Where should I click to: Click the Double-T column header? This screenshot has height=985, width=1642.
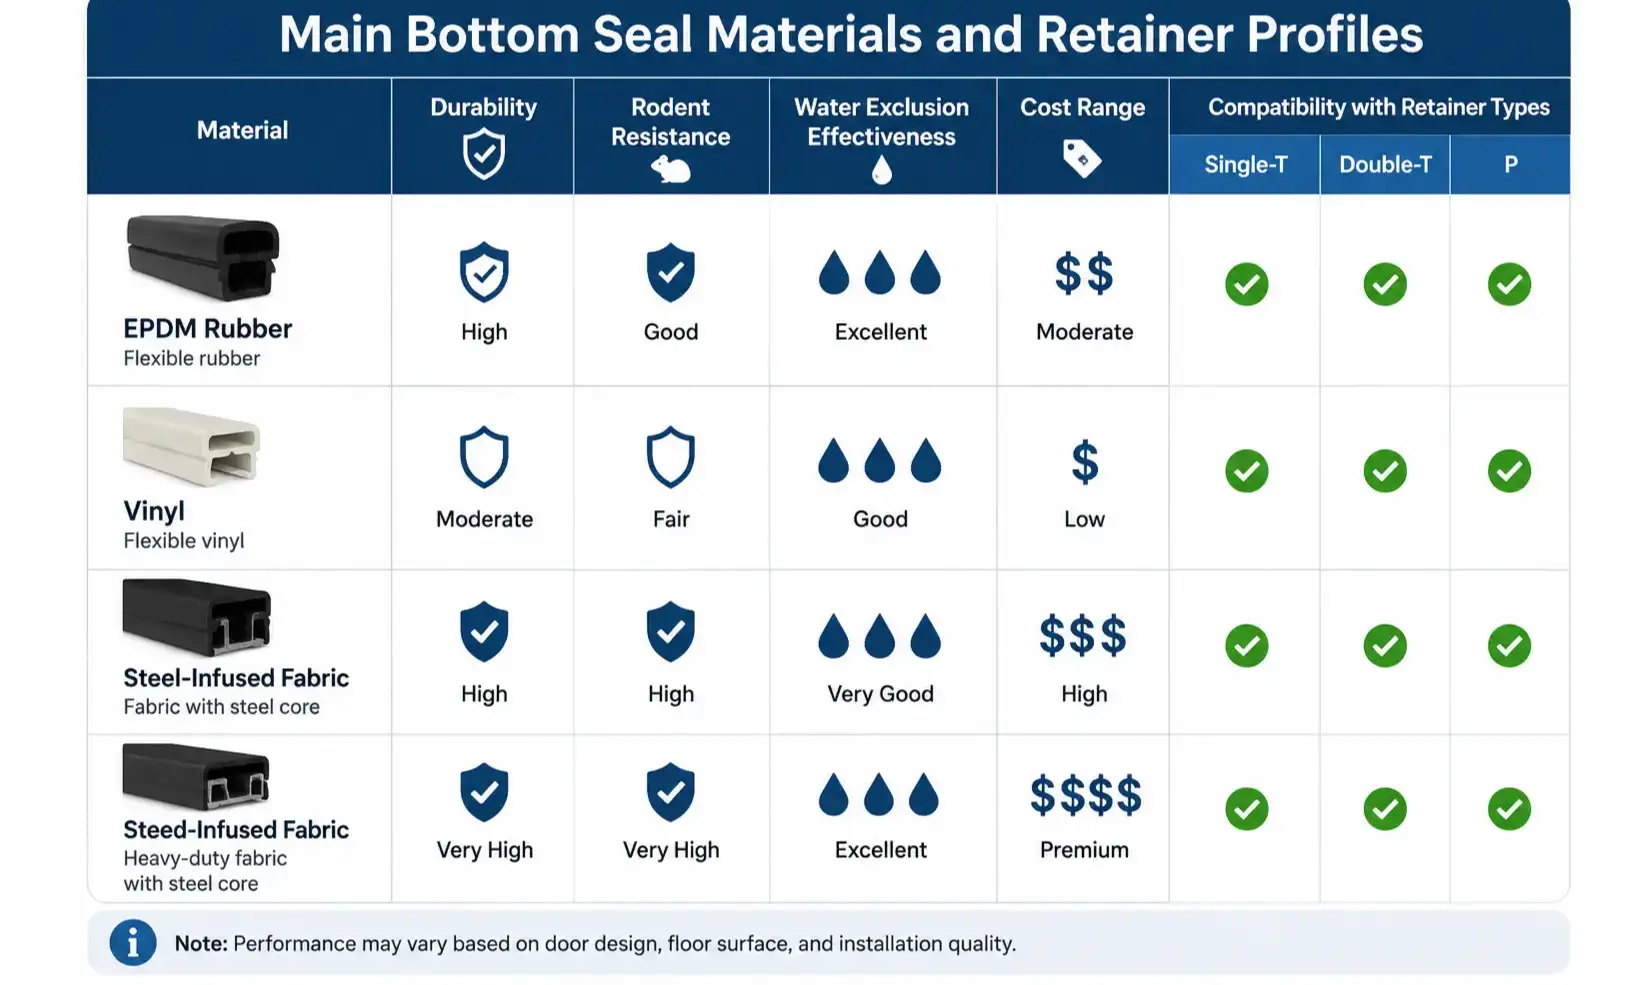pyautogui.click(x=1385, y=165)
